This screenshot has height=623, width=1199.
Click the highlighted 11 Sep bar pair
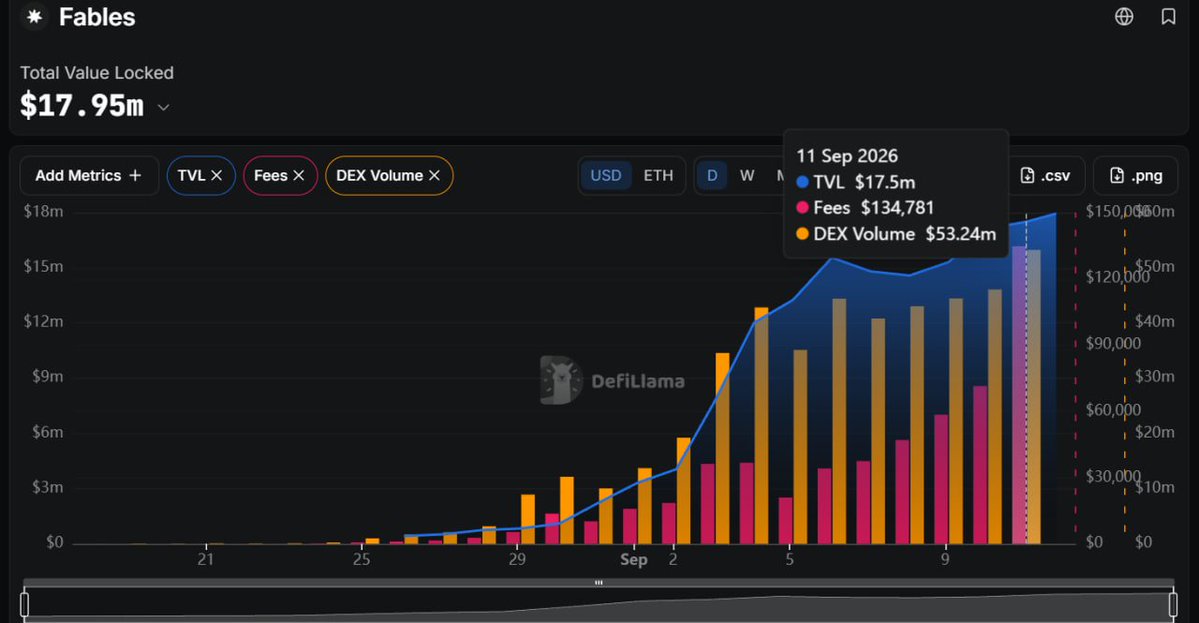pos(1026,394)
